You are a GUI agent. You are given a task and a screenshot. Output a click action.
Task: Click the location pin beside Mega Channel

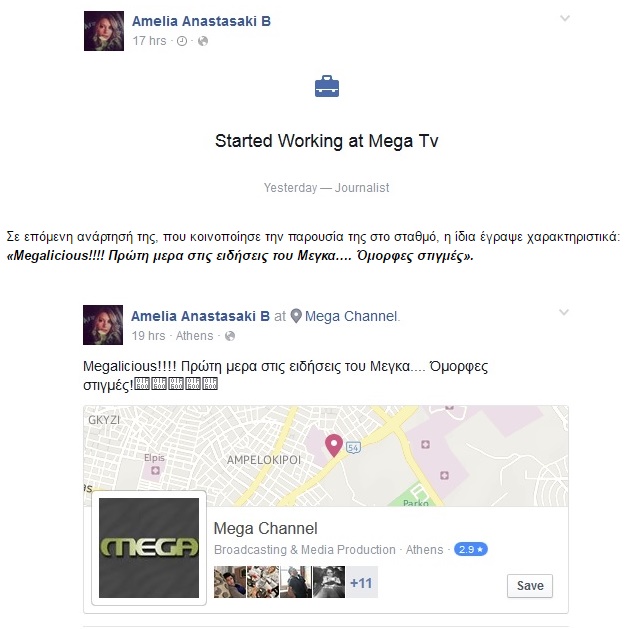click(x=296, y=316)
